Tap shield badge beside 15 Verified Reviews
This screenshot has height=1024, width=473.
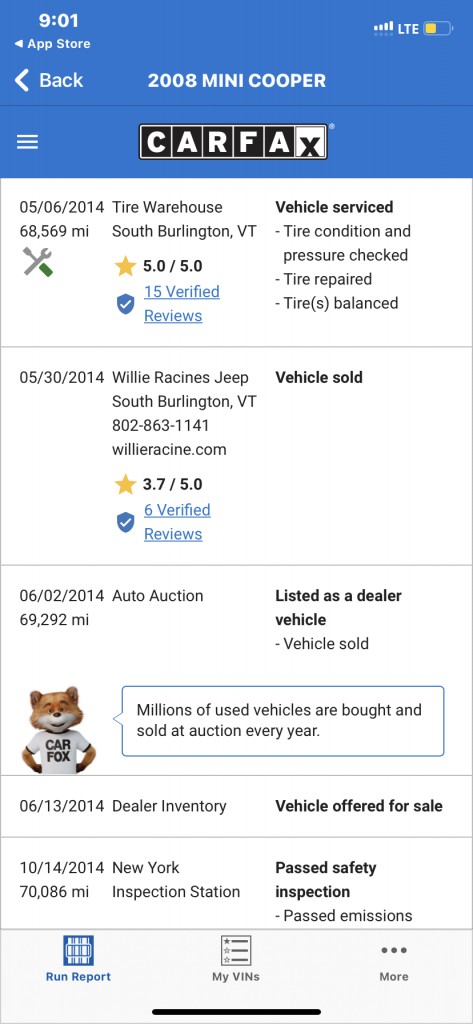125,304
